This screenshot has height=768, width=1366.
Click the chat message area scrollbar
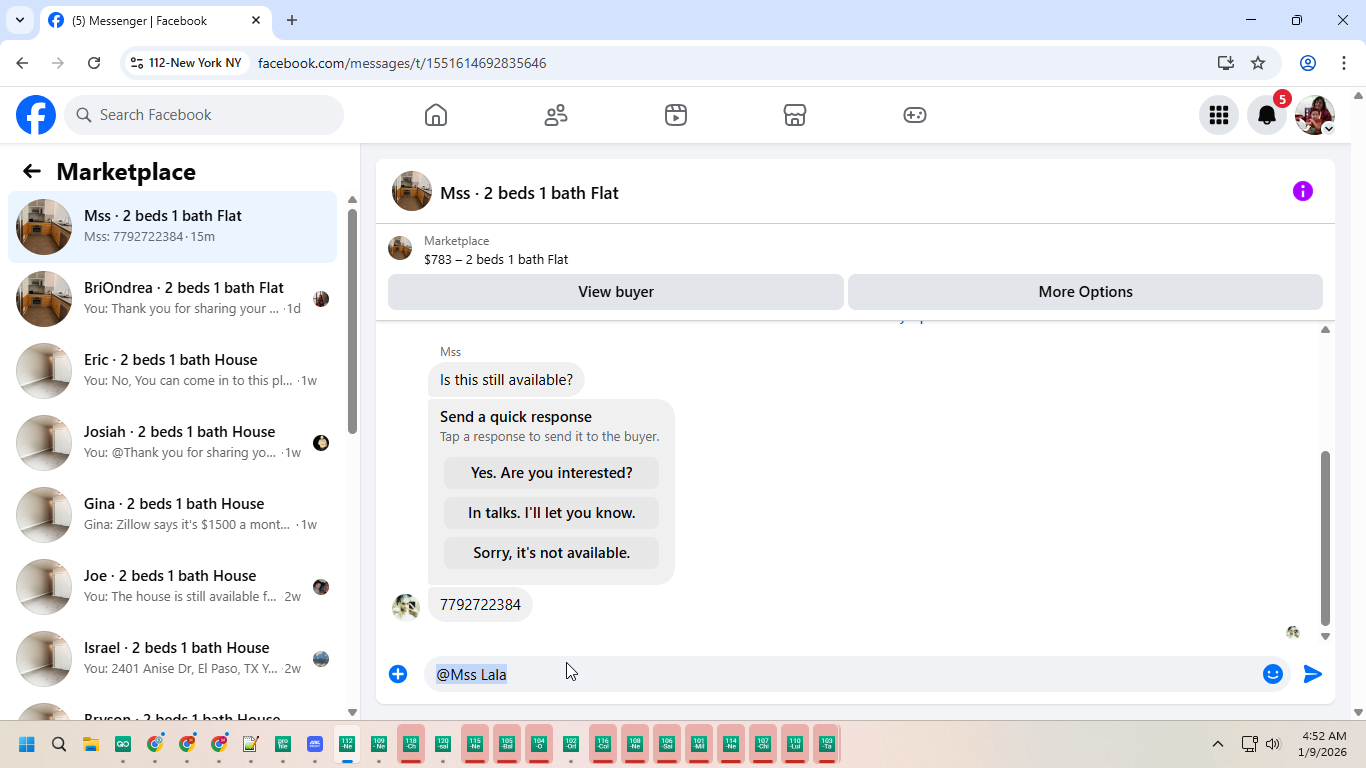[1325, 537]
